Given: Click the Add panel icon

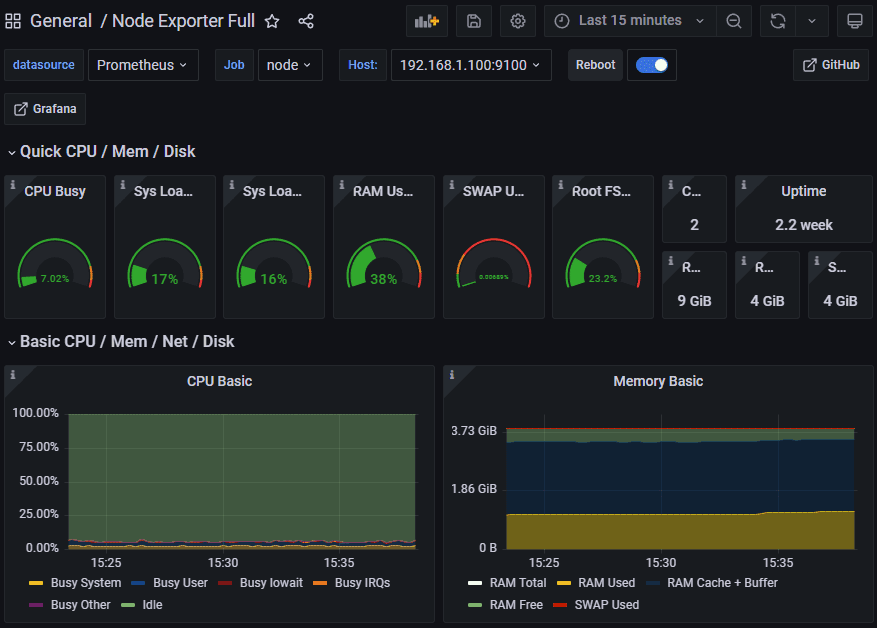Looking at the screenshot, I should click(427, 21).
